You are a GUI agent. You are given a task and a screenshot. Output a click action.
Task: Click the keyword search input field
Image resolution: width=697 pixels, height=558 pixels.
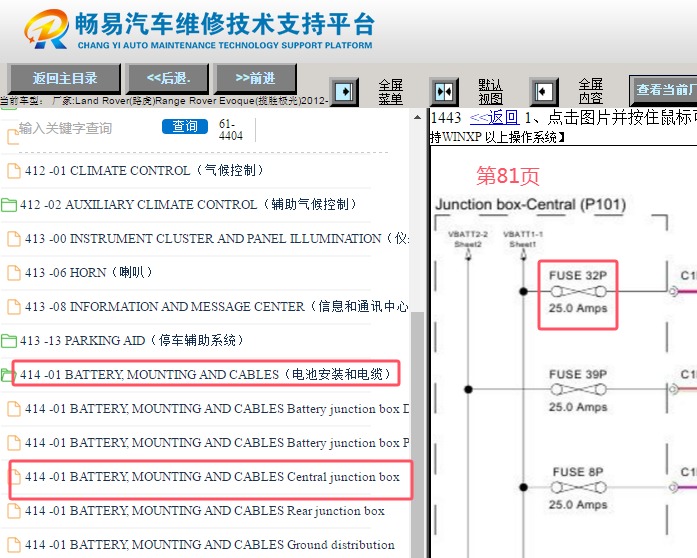click(87, 128)
